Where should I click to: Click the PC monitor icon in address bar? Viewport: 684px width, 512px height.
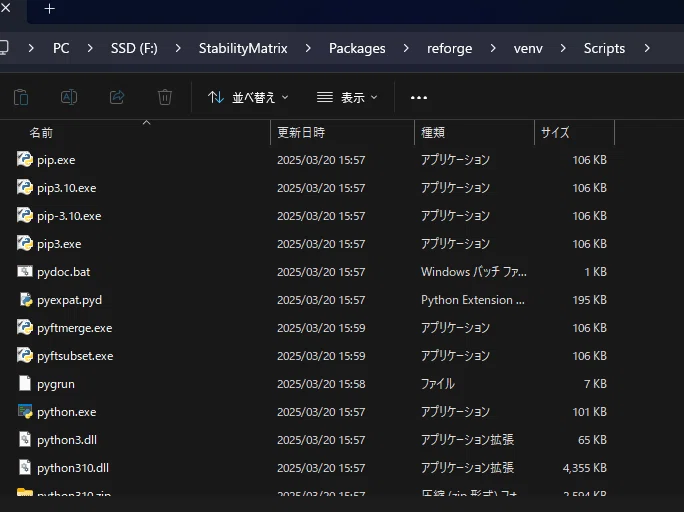point(4,48)
